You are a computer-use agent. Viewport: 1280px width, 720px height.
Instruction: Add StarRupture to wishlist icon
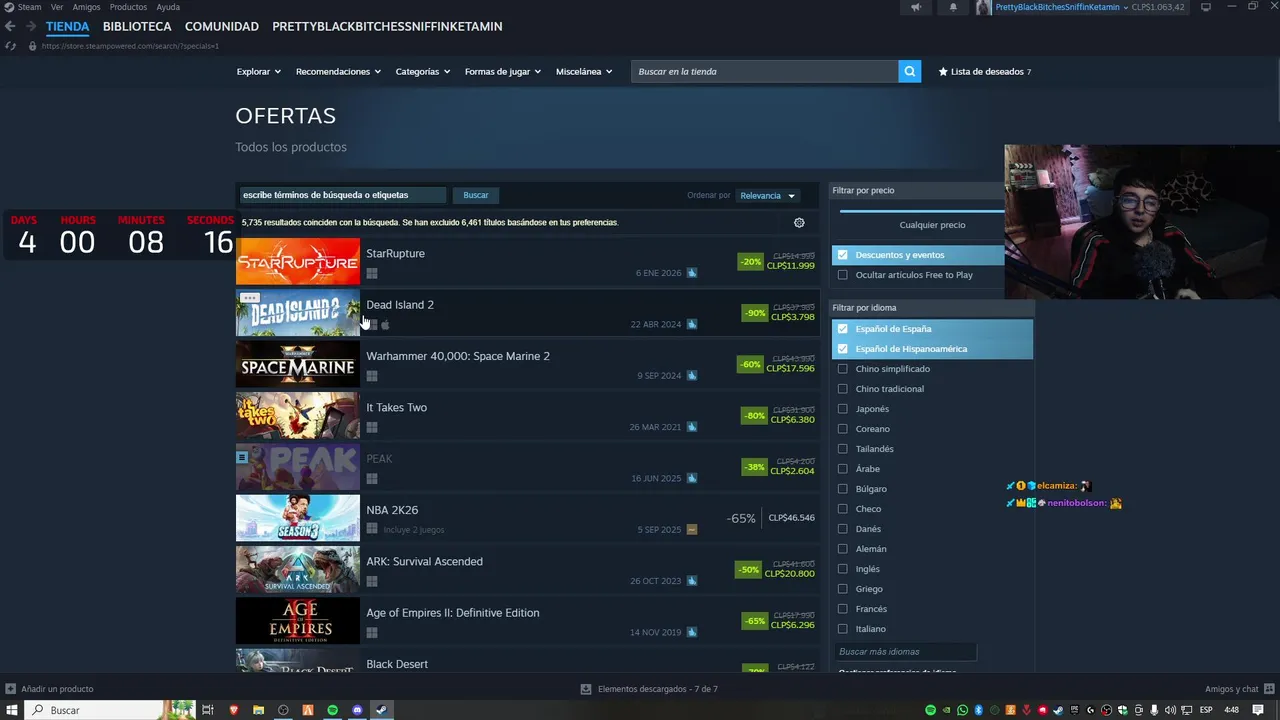click(692, 273)
